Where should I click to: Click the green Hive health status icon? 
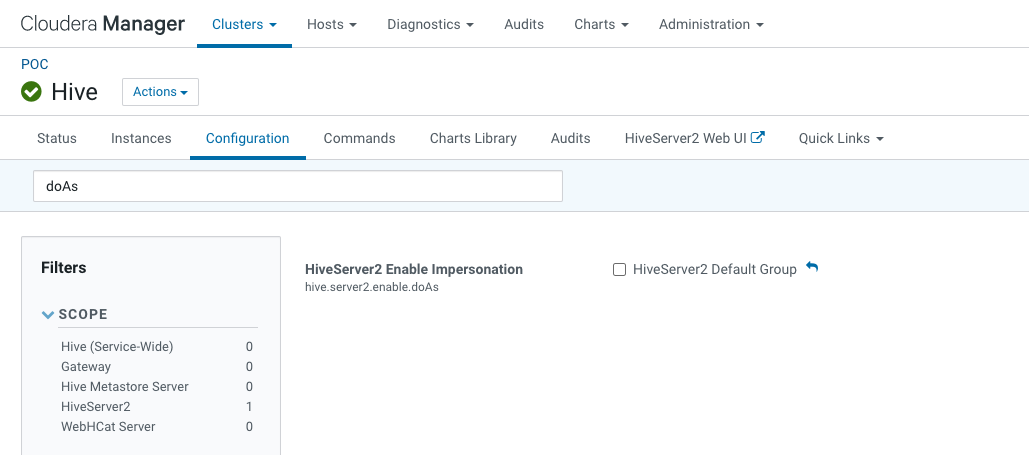pyautogui.click(x=31, y=92)
